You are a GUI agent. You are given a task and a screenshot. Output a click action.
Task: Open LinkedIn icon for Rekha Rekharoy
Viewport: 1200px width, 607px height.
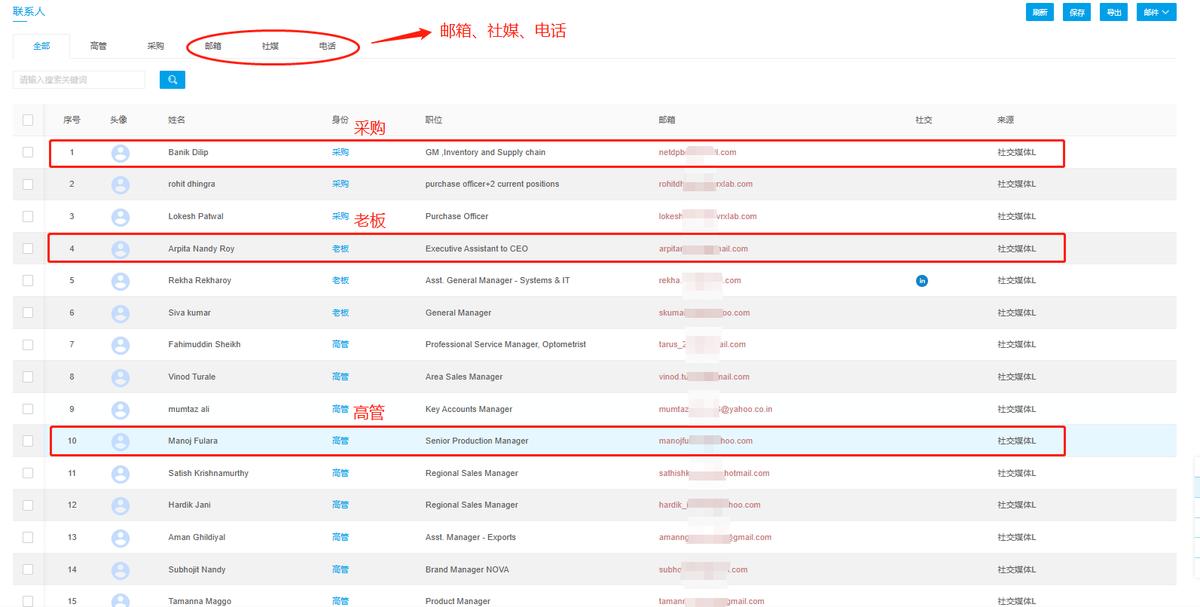922,281
